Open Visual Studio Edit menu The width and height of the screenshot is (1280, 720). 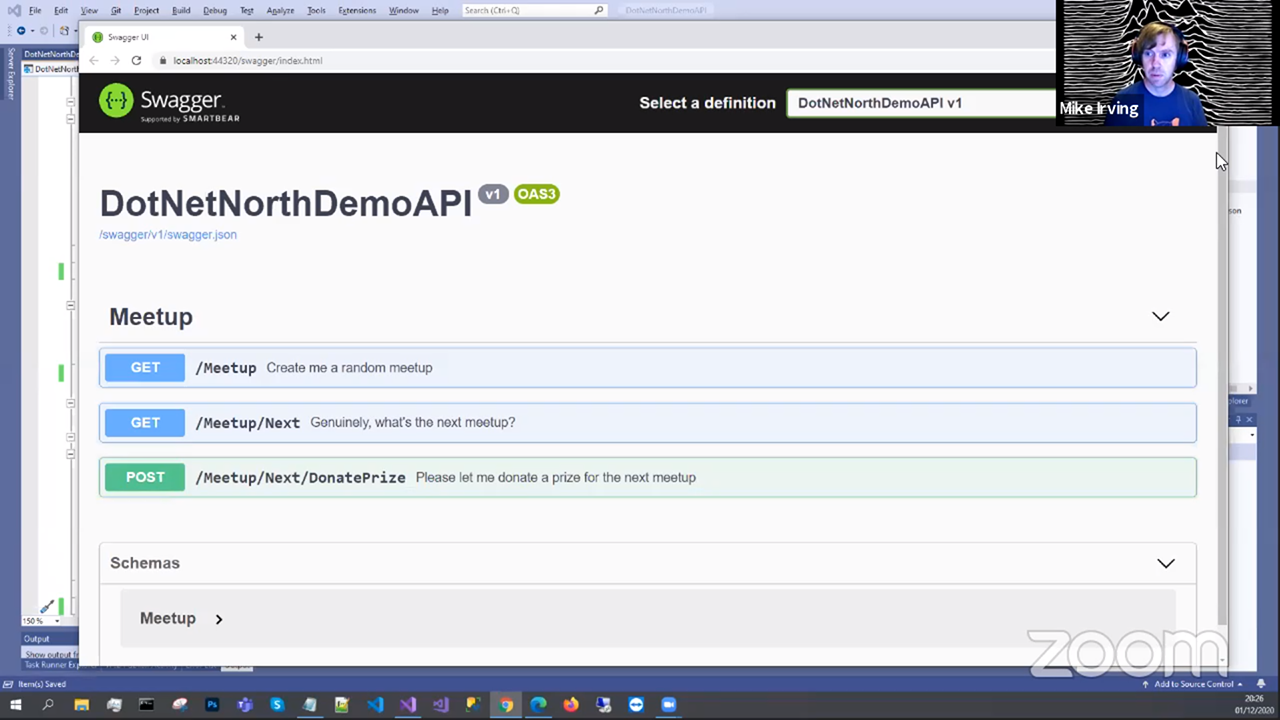pos(61,10)
